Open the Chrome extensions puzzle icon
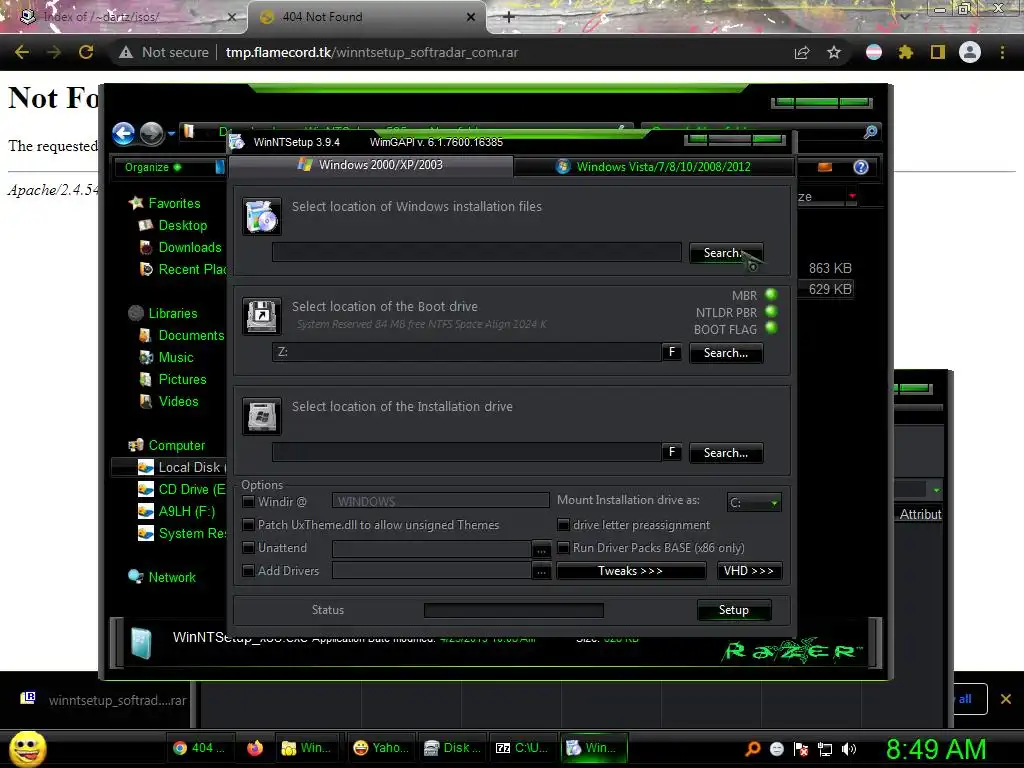The width and height of the screenshot is (1024, 768). pos(905,52)
